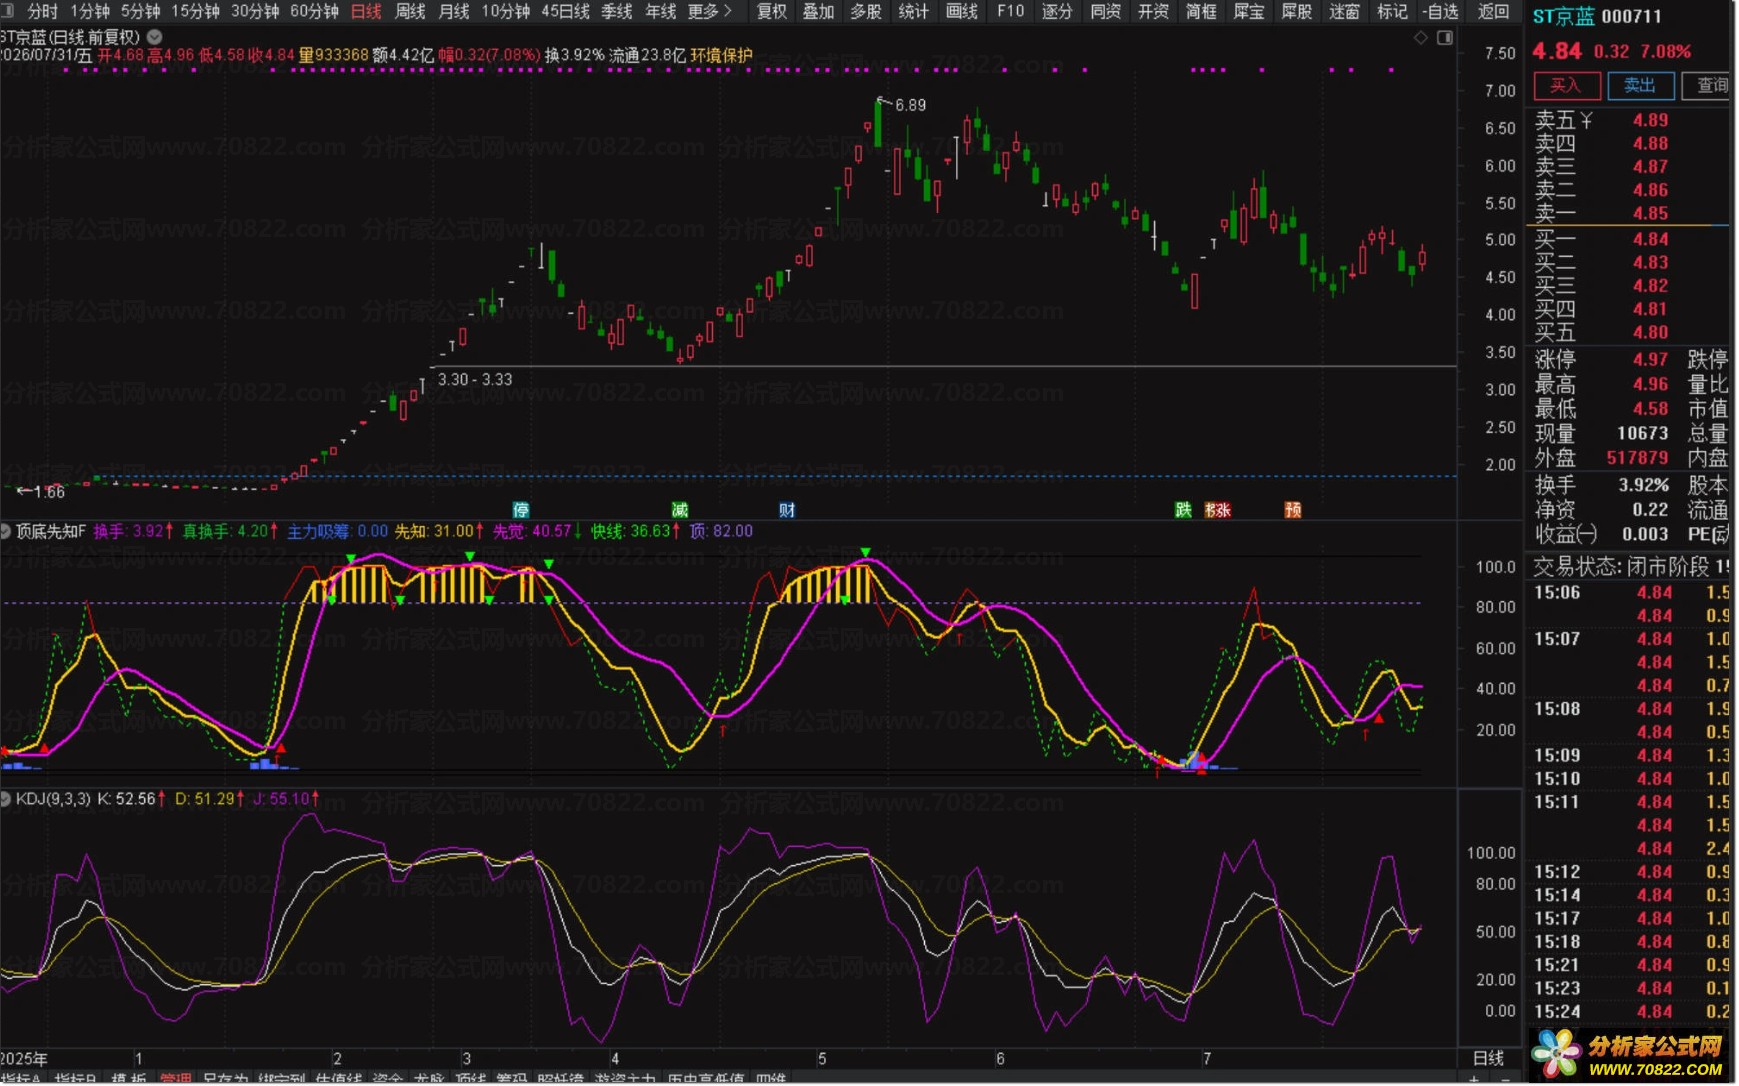The height and width of the screenshot is (1086, 1739).
Task: Click the ST京蓝 stock name in the quote panel
Action: pos(1564,17)
